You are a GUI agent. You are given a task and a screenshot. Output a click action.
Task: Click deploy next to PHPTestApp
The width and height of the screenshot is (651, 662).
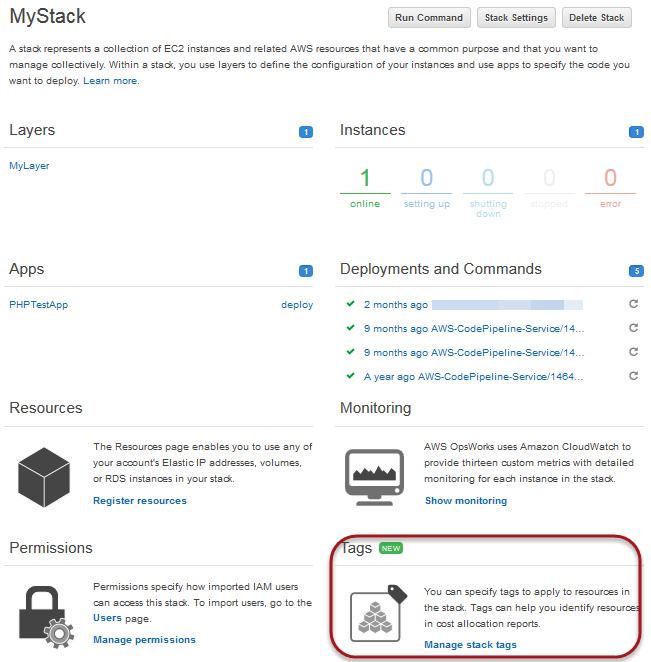click(x=297, y=305)
